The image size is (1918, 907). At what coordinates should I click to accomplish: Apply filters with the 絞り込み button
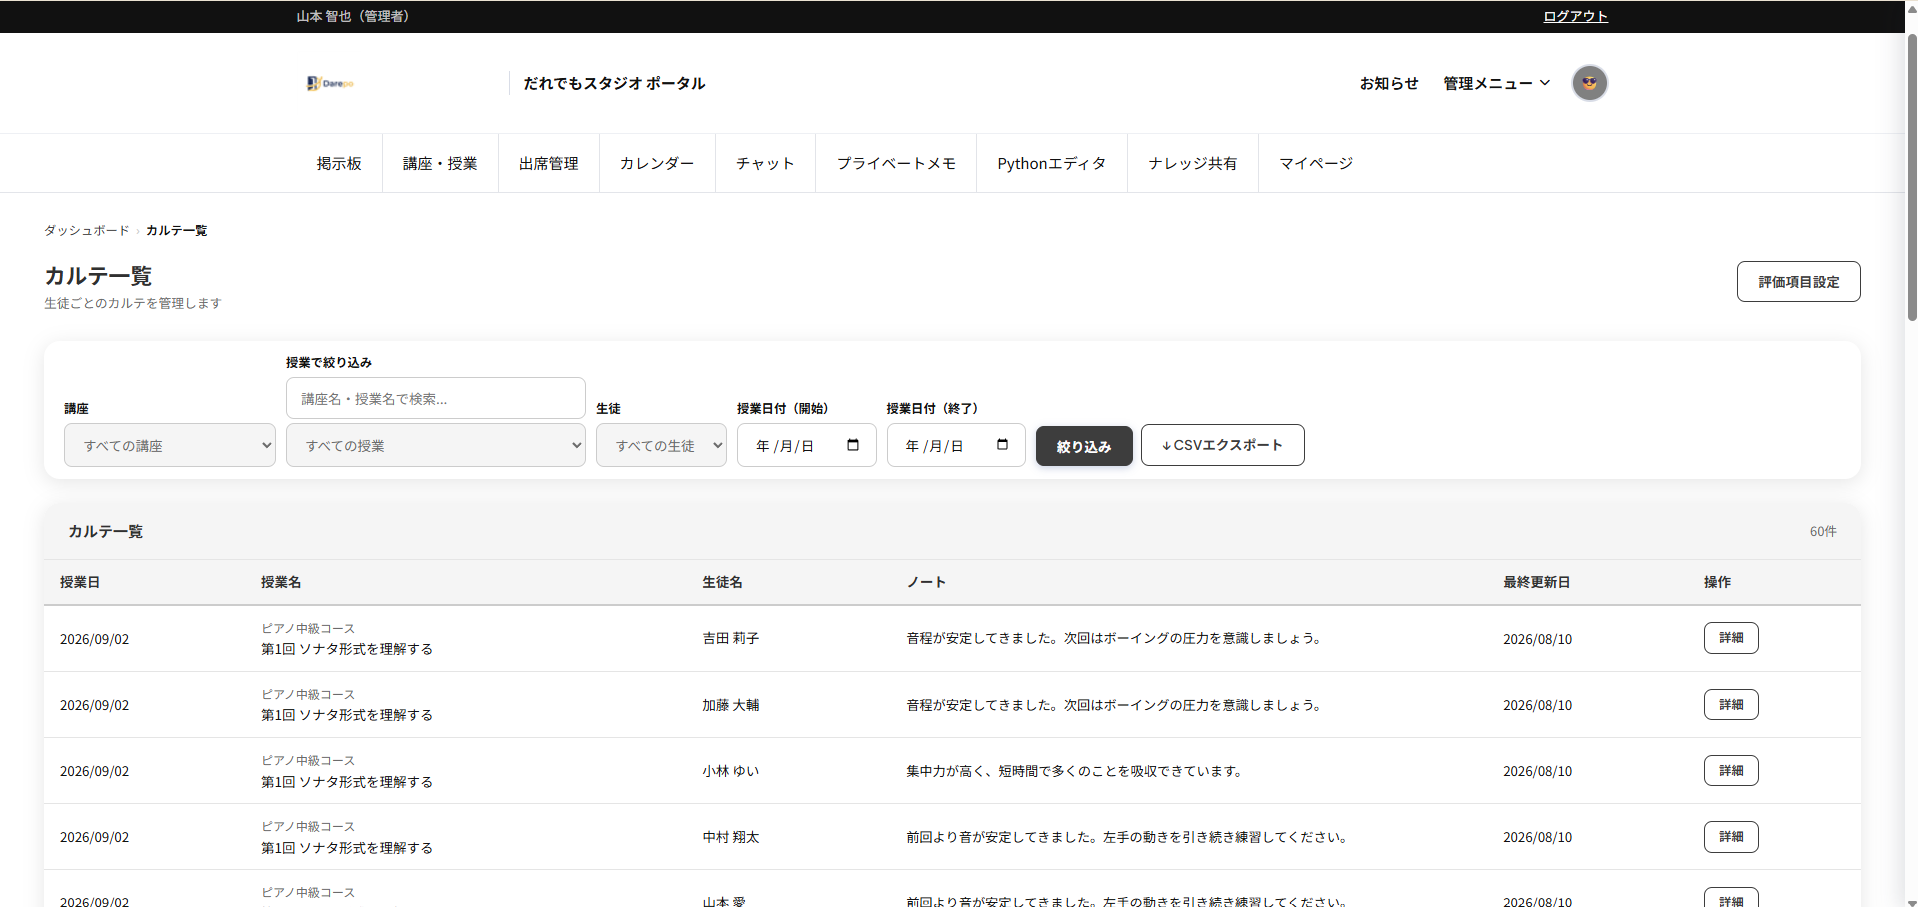pos(1084,446)
